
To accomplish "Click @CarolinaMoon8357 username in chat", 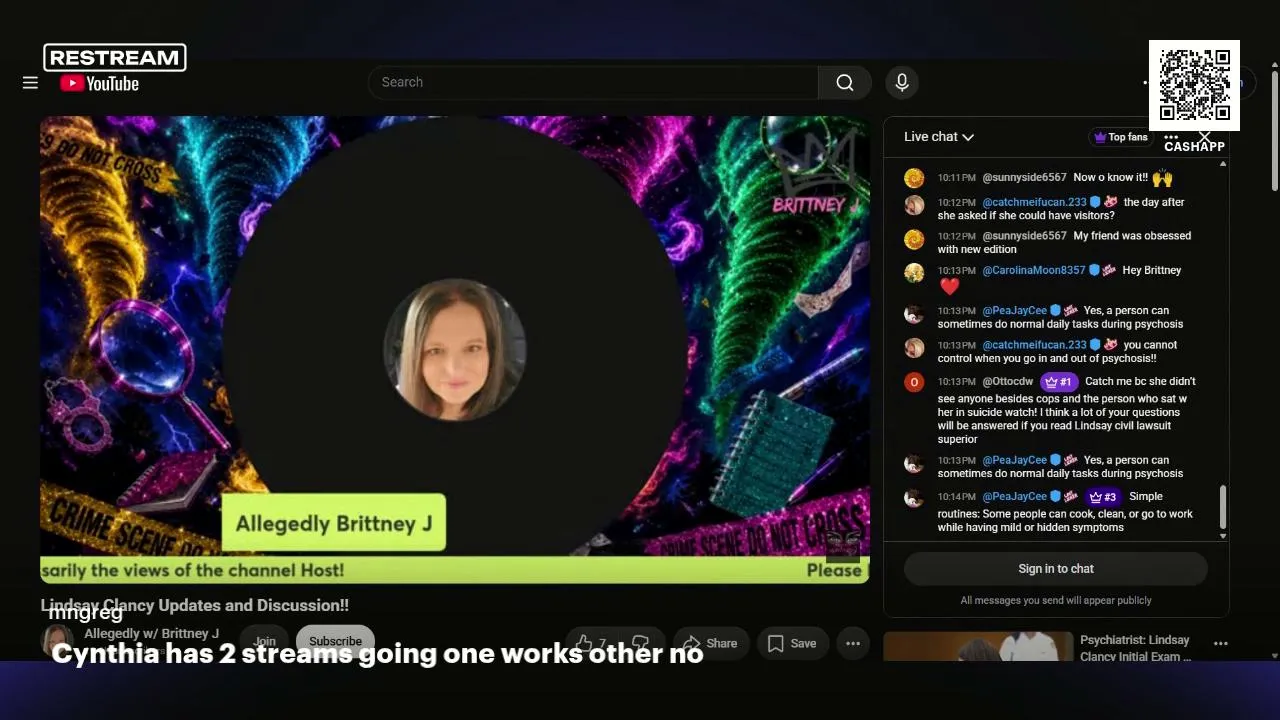I will click(x=1033, y=270).
